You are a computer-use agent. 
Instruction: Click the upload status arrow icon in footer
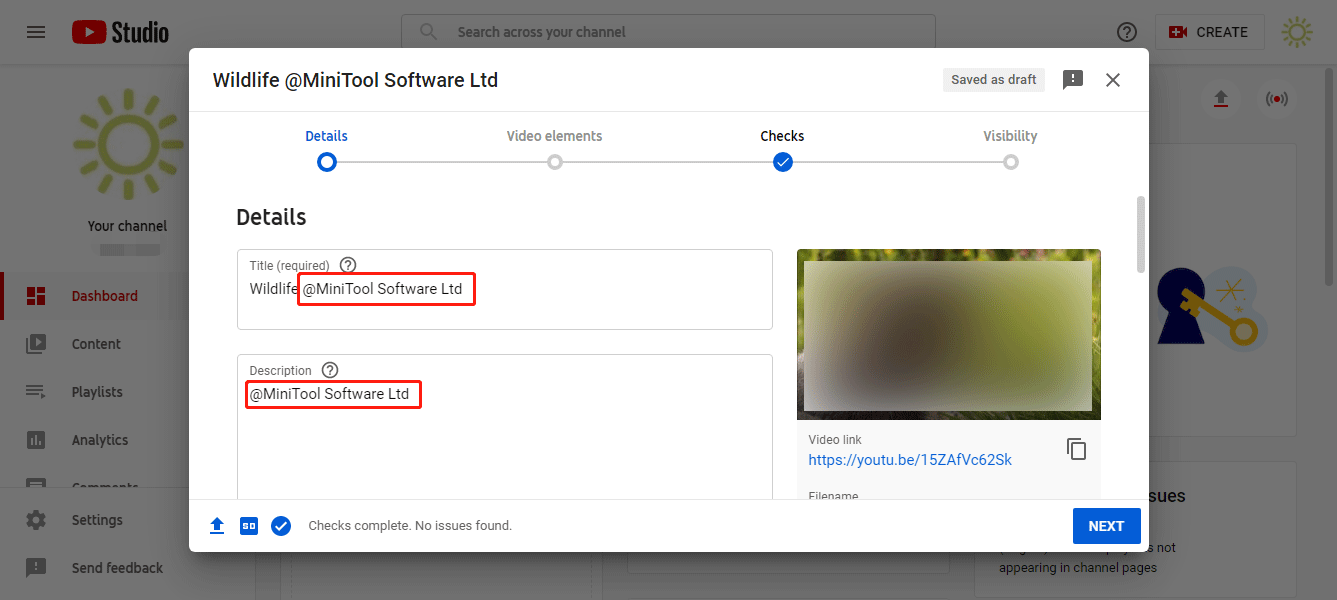pos(217,526)
